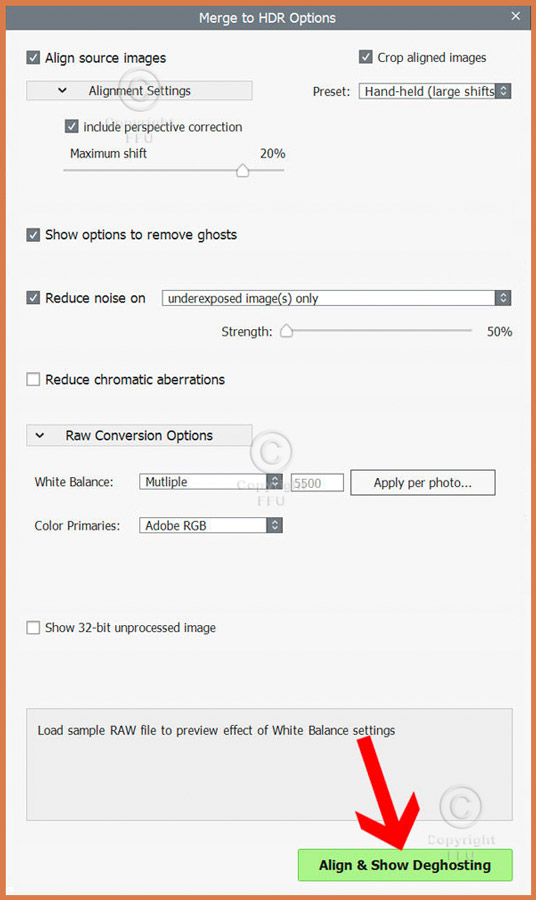
Task: Disable include perspective correction
Action: tap(72, 126)
